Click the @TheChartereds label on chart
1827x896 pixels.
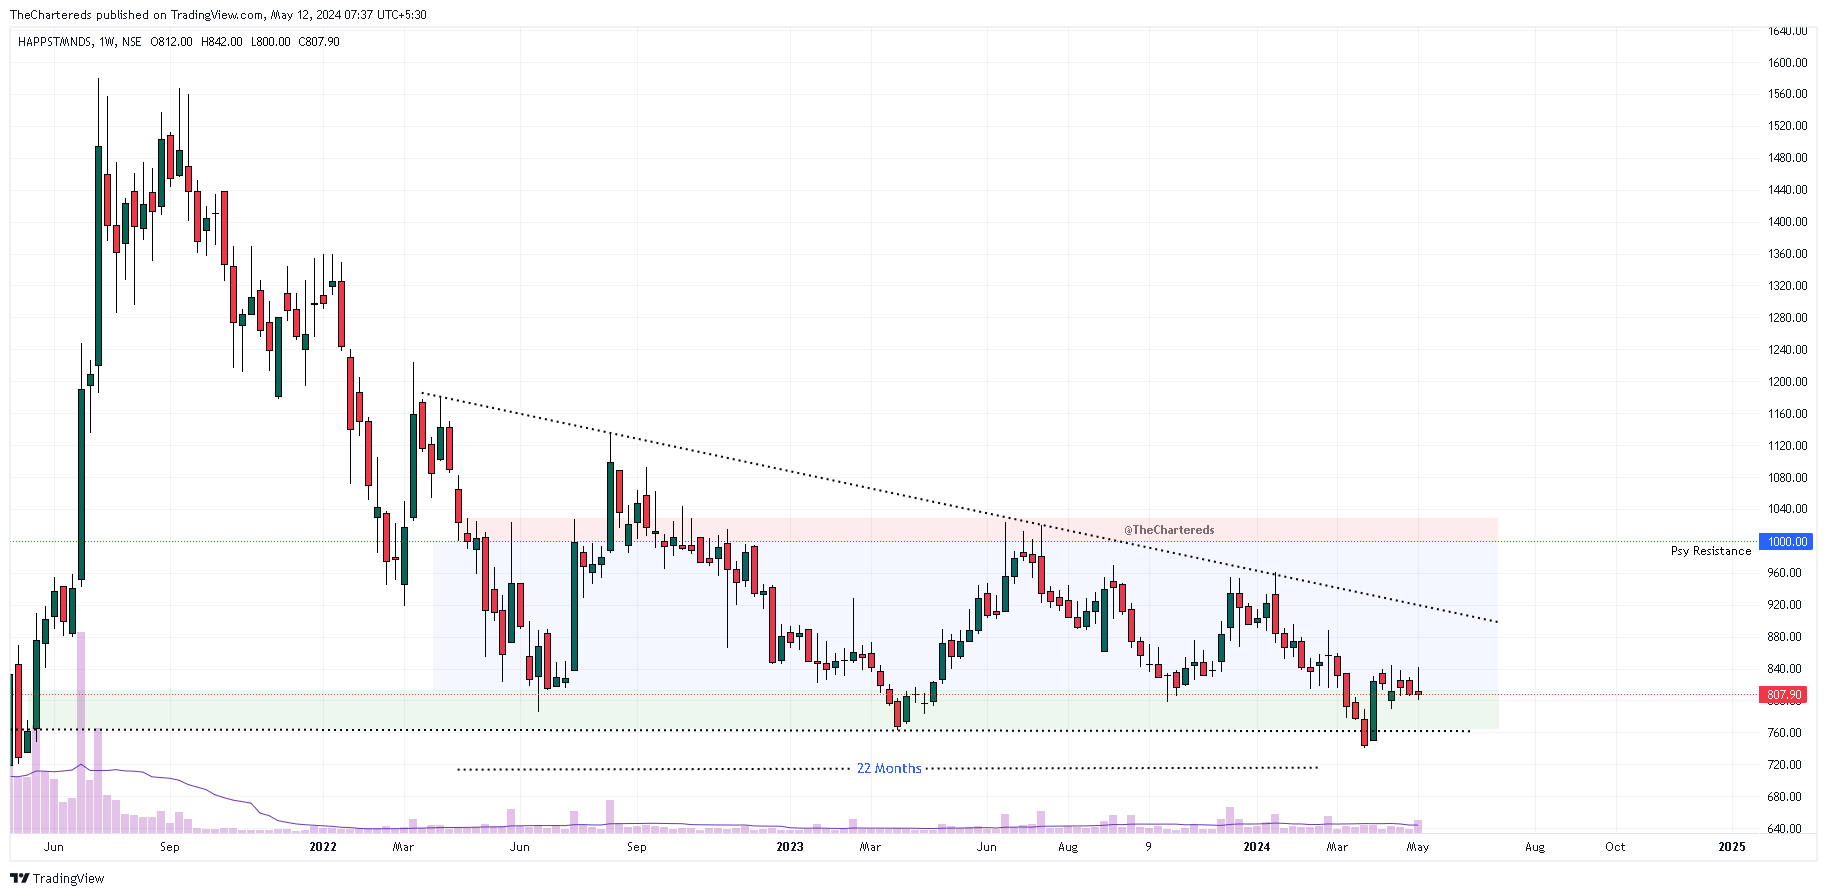tap(1169, 530)
